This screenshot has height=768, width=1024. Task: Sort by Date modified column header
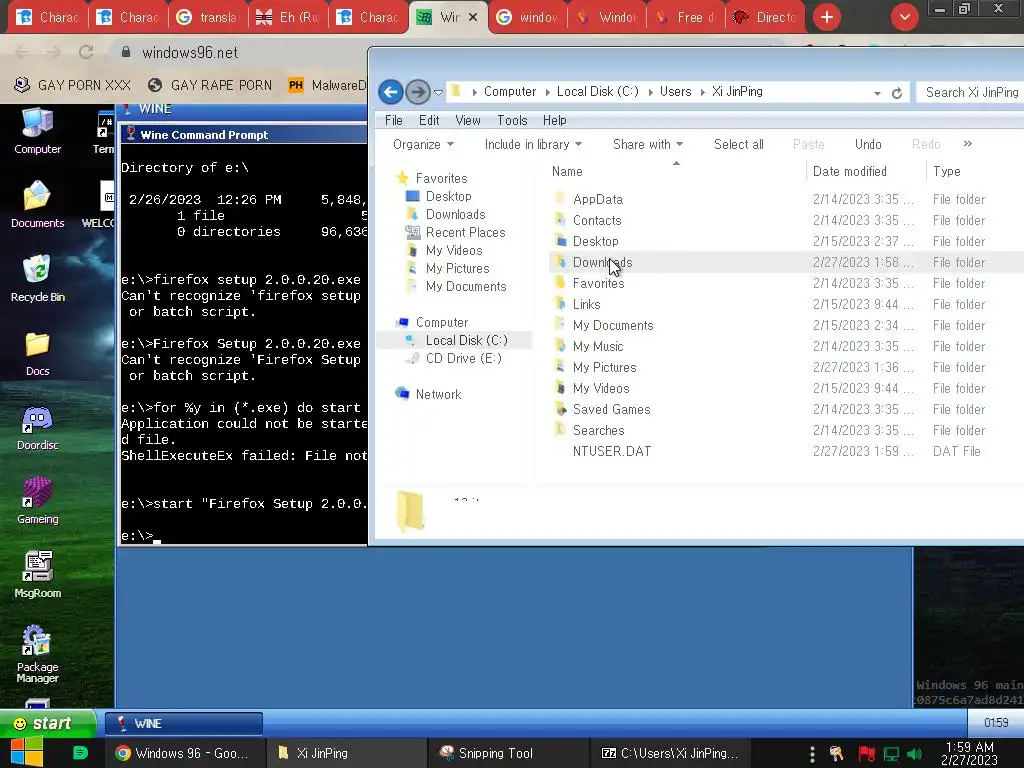click(850, 171)
